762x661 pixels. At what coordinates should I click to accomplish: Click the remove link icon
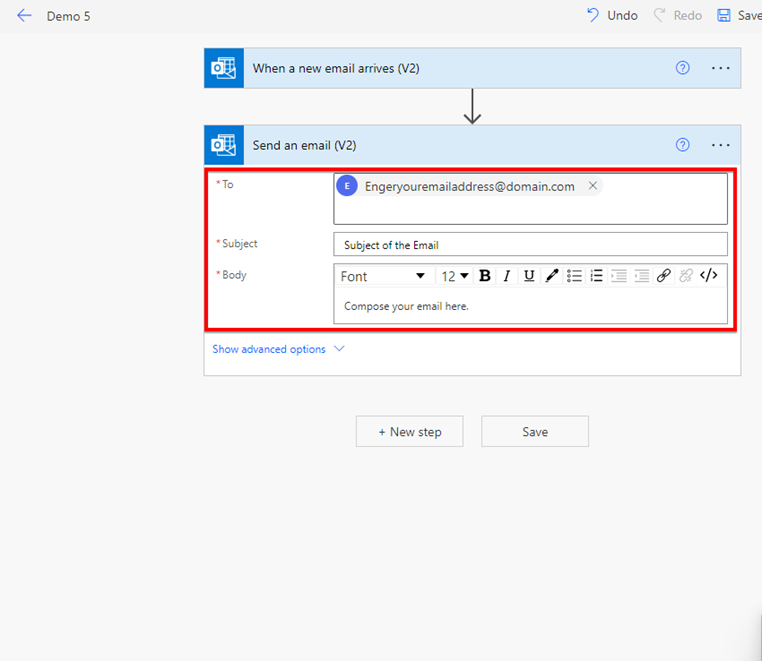click(686, 276)
